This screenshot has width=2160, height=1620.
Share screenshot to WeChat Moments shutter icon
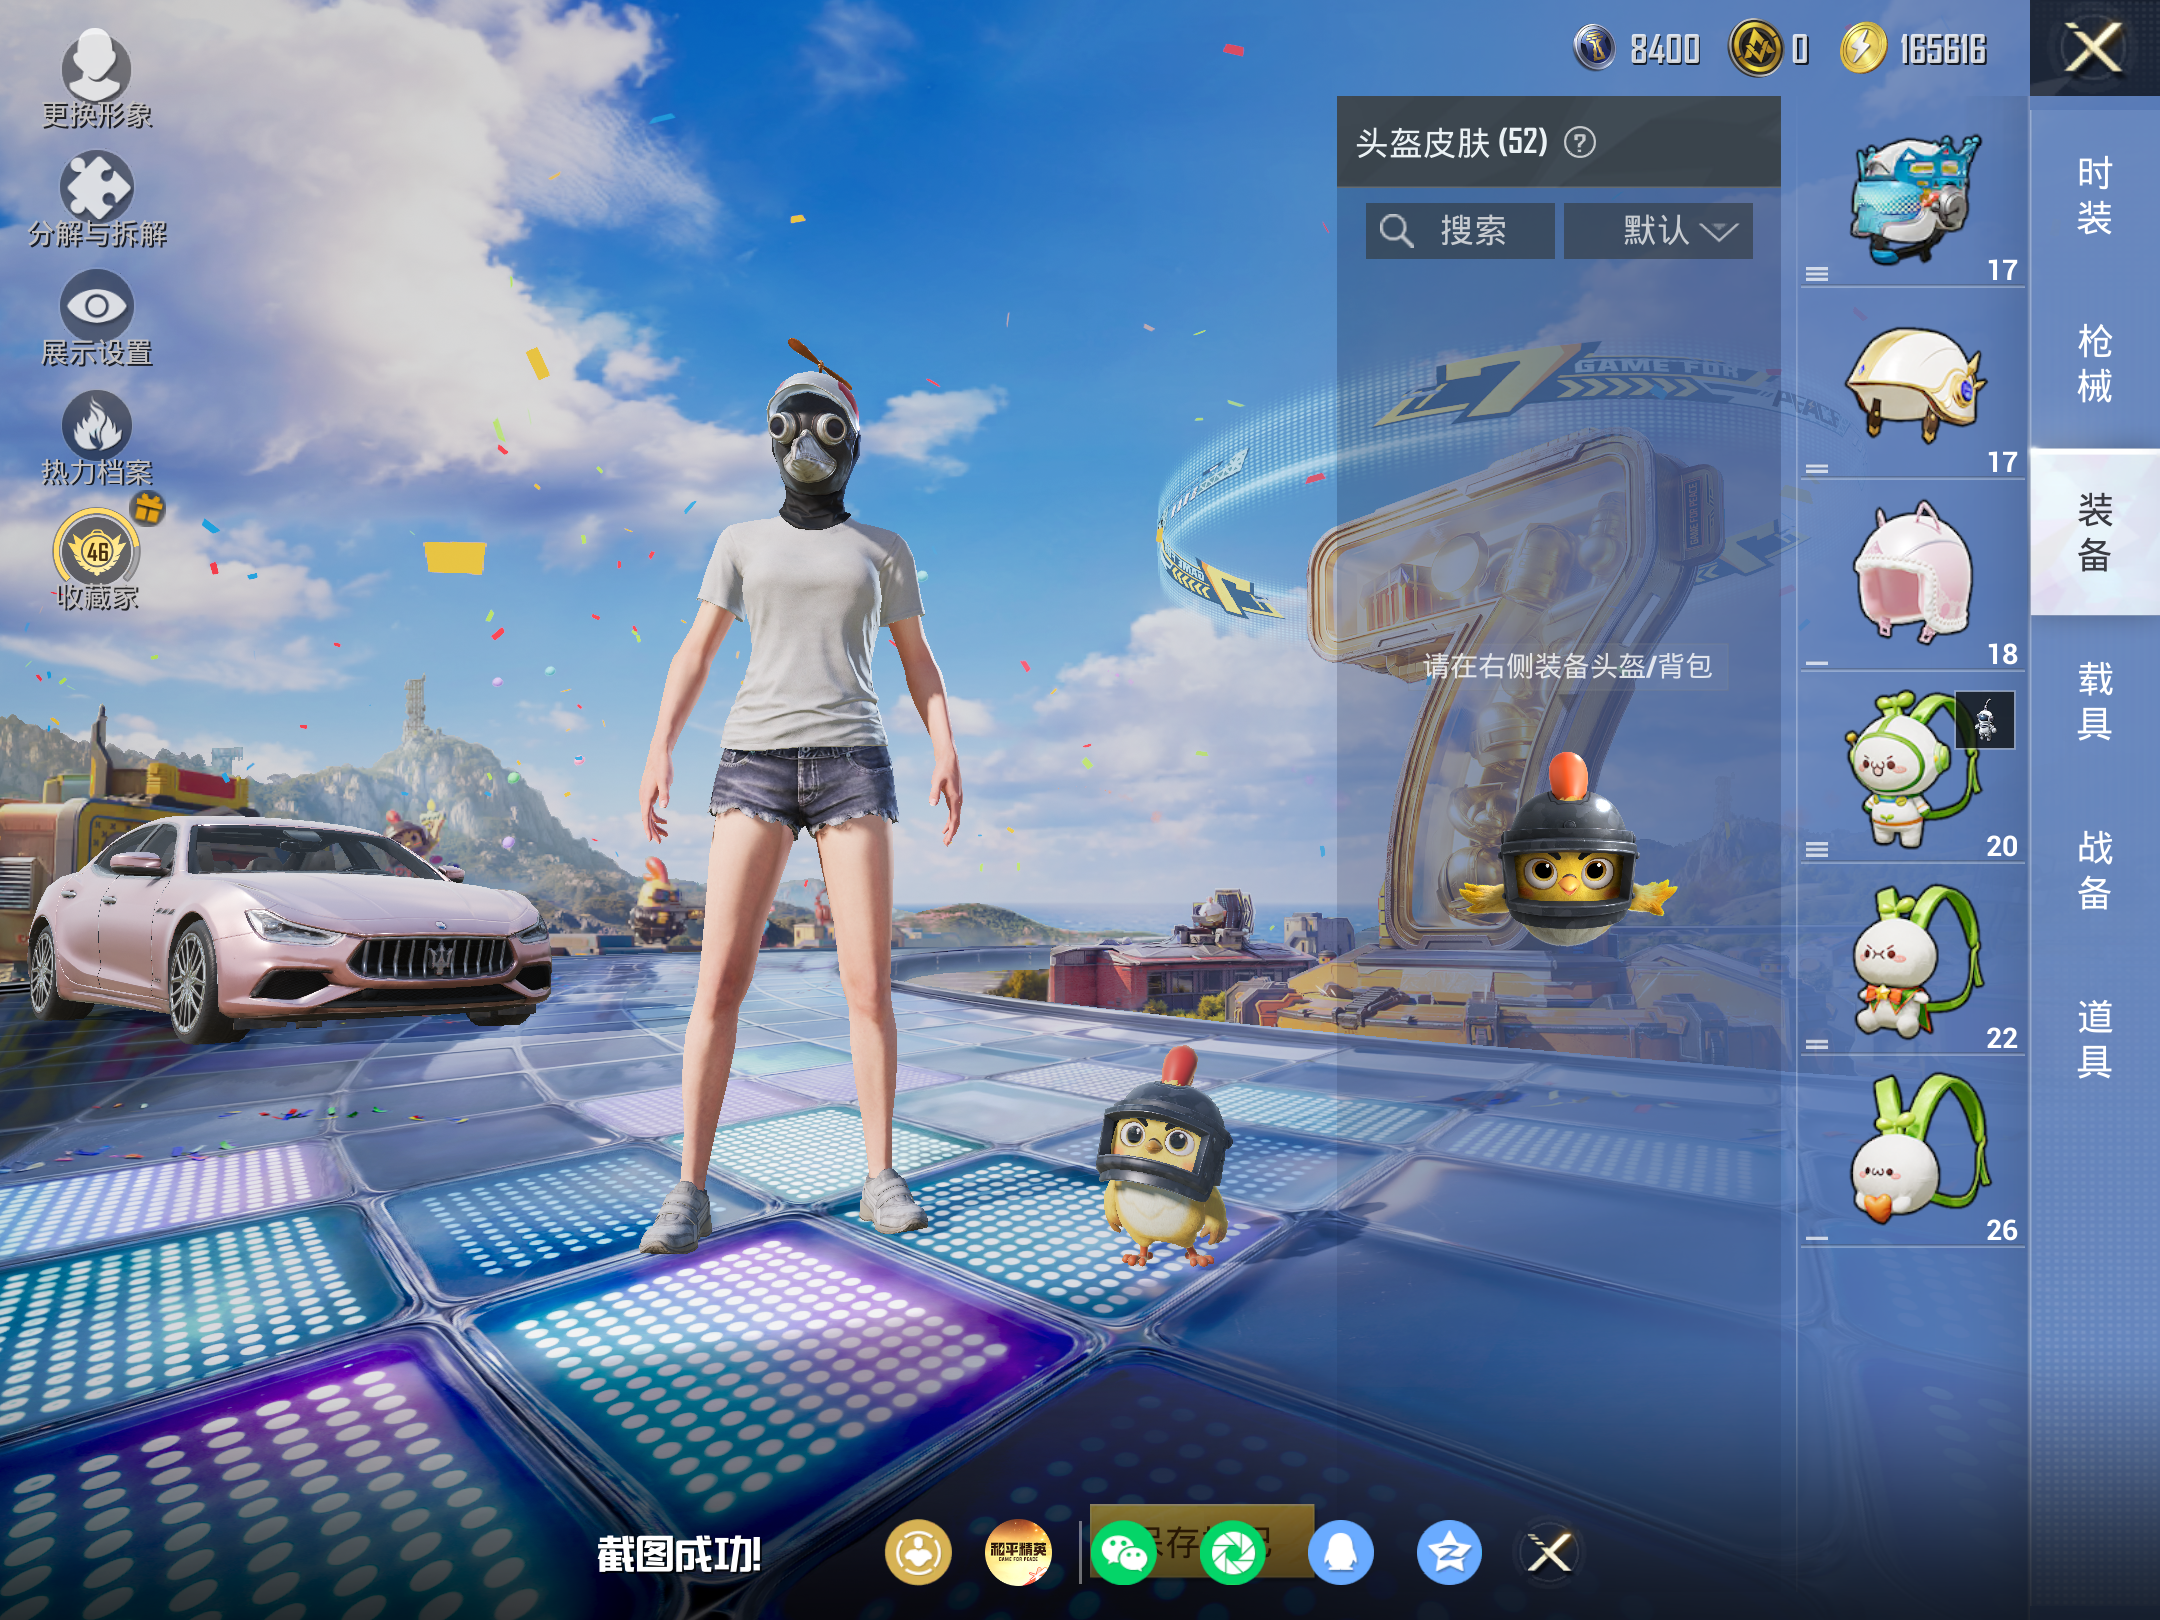tap(1233, 1552)
